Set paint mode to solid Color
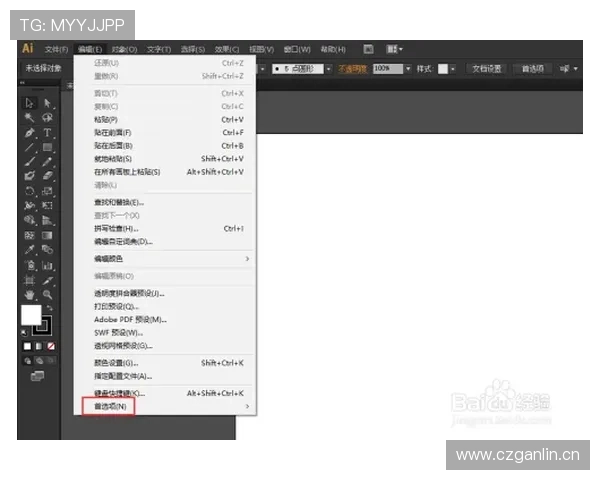 pyautogui.click(x=27, y=346)
